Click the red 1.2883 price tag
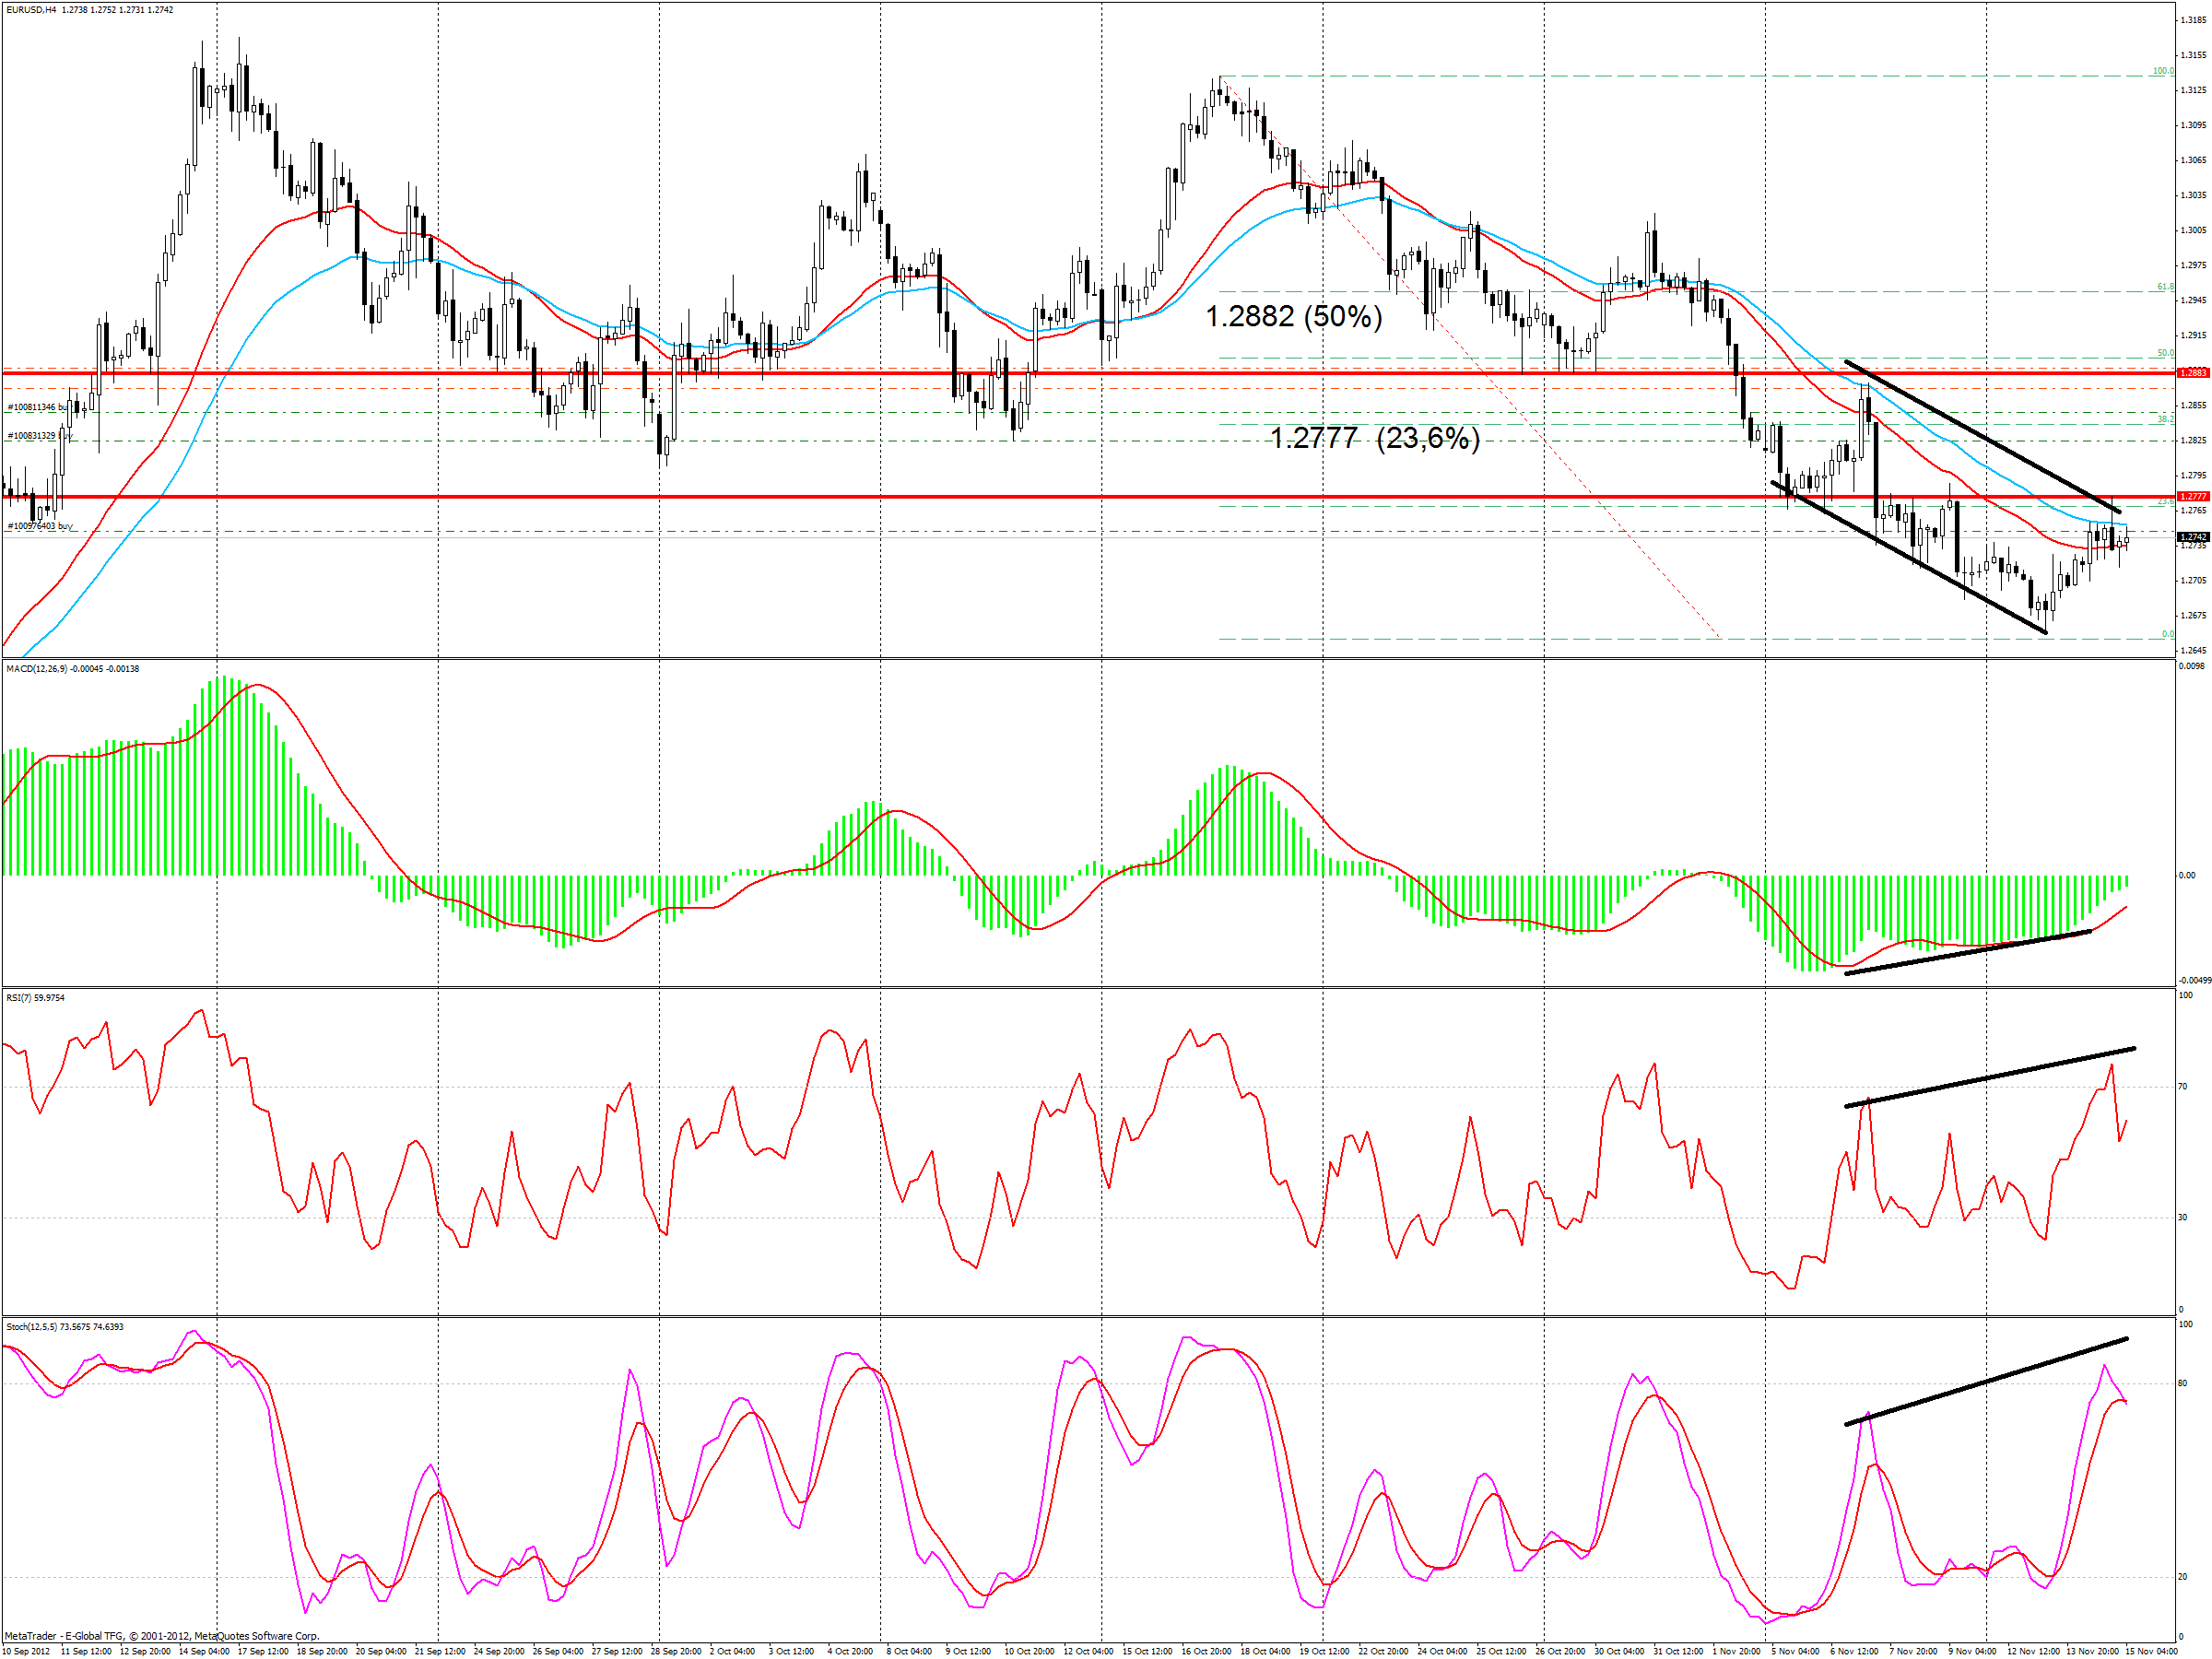The height and width of the screenshot is (1659, 2212). [2192, 373]
